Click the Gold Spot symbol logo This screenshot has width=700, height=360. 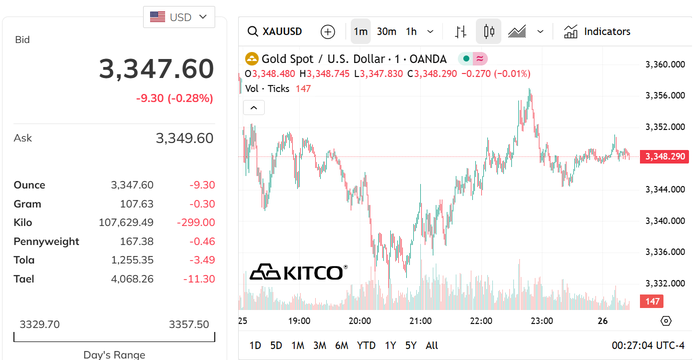pyautogui.click(x=252, y=59)
